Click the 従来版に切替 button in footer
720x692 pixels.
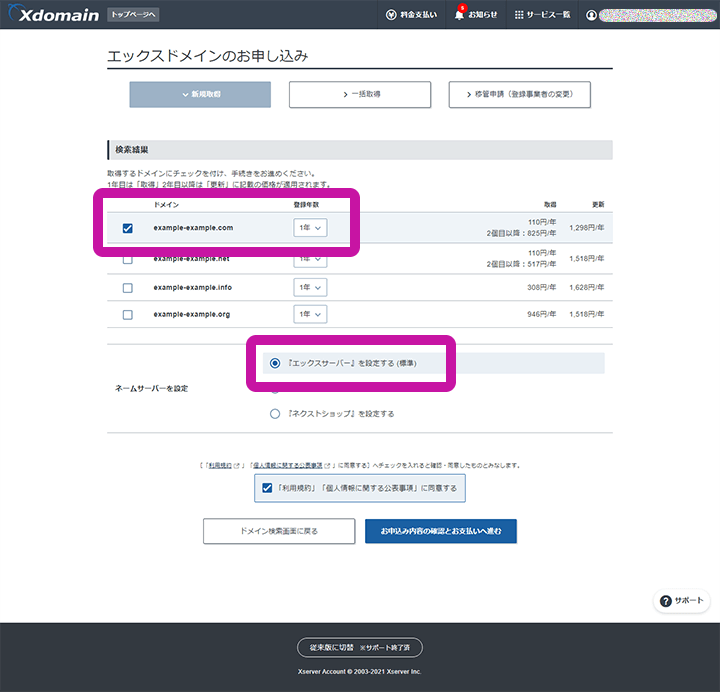[x=359, y=648]
